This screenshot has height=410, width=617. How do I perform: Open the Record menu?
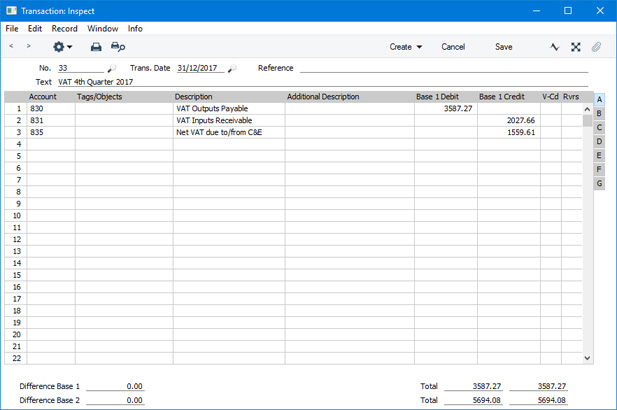(x=64, y=29)
